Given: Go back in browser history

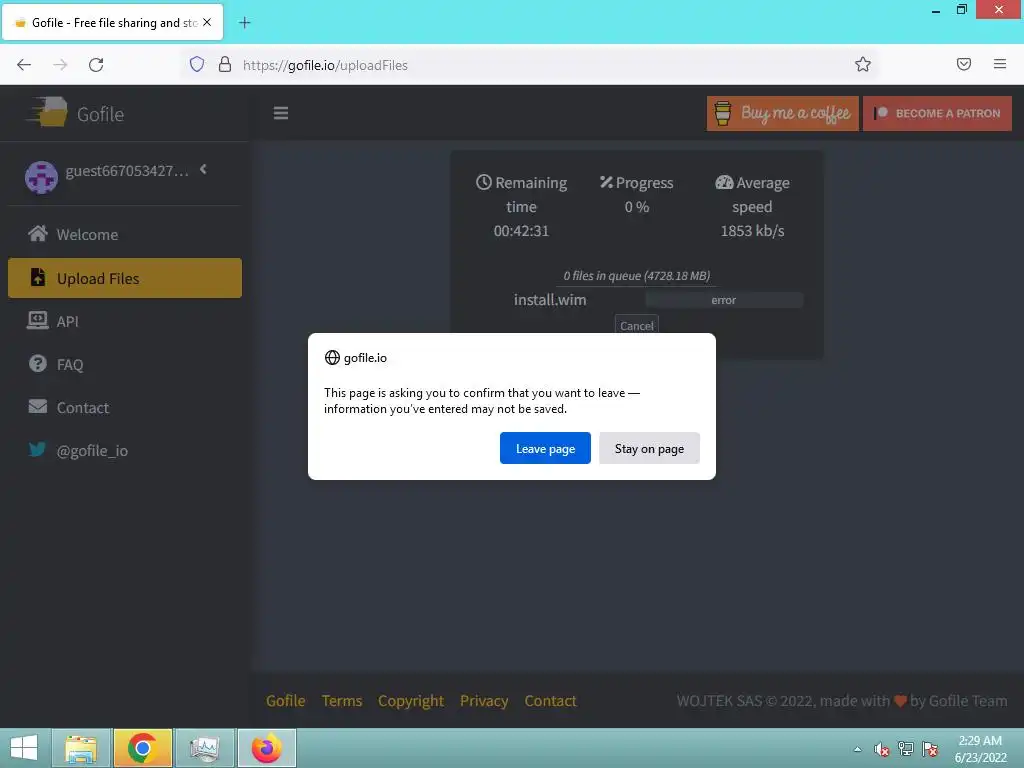Looking at the screenshot, I should (24, 64).
